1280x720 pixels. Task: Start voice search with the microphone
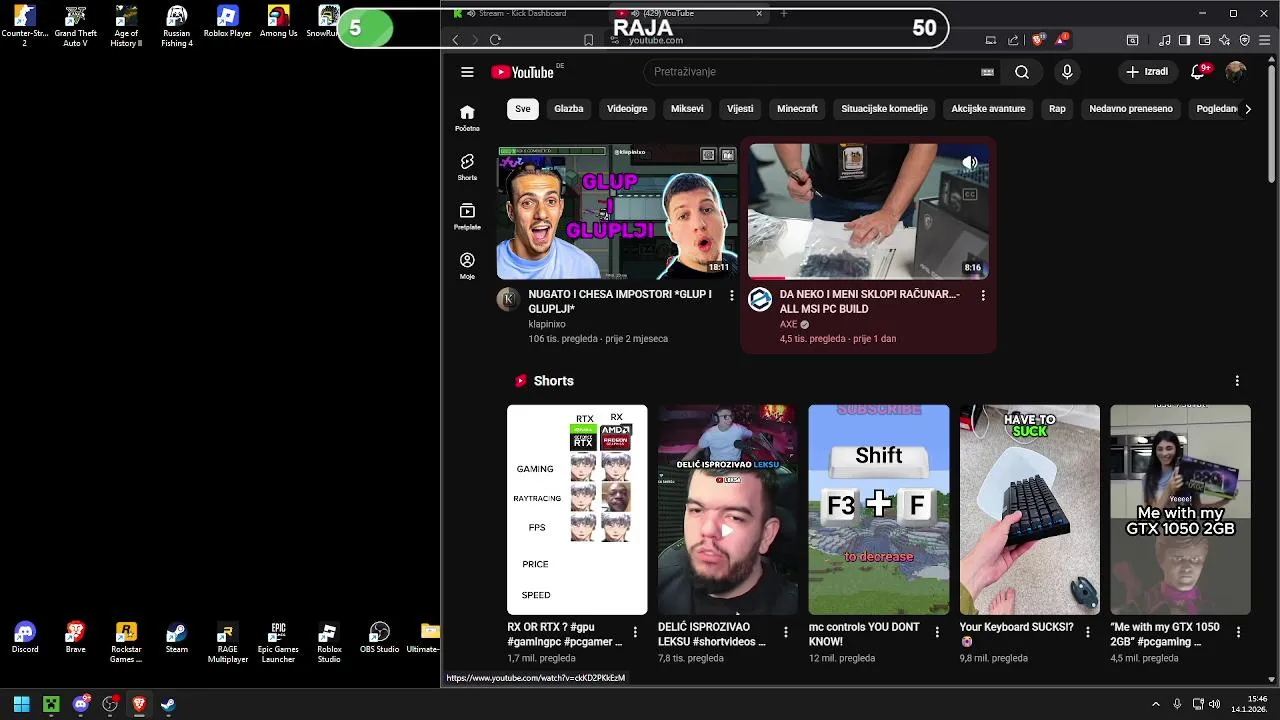pyautogui.click(x=1067, y=72)
